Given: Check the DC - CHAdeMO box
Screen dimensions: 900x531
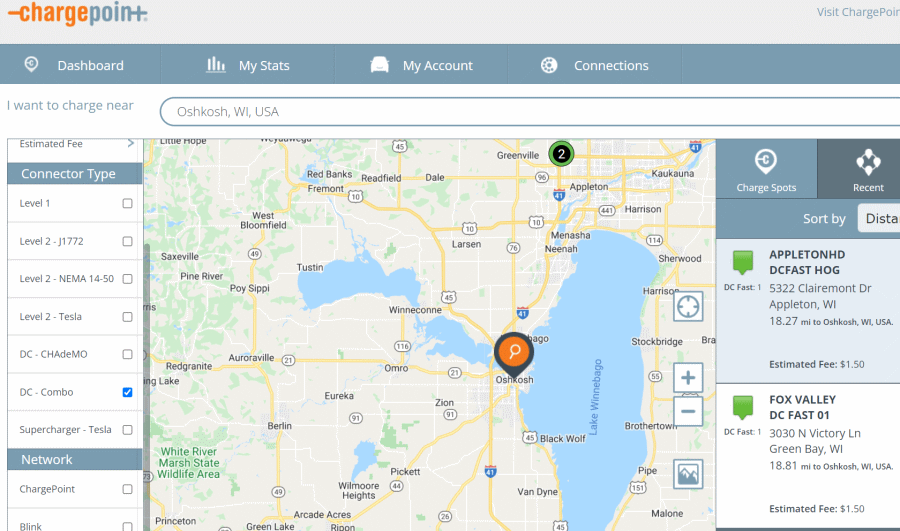Looking at the screenshot, I should pos(127,354).
